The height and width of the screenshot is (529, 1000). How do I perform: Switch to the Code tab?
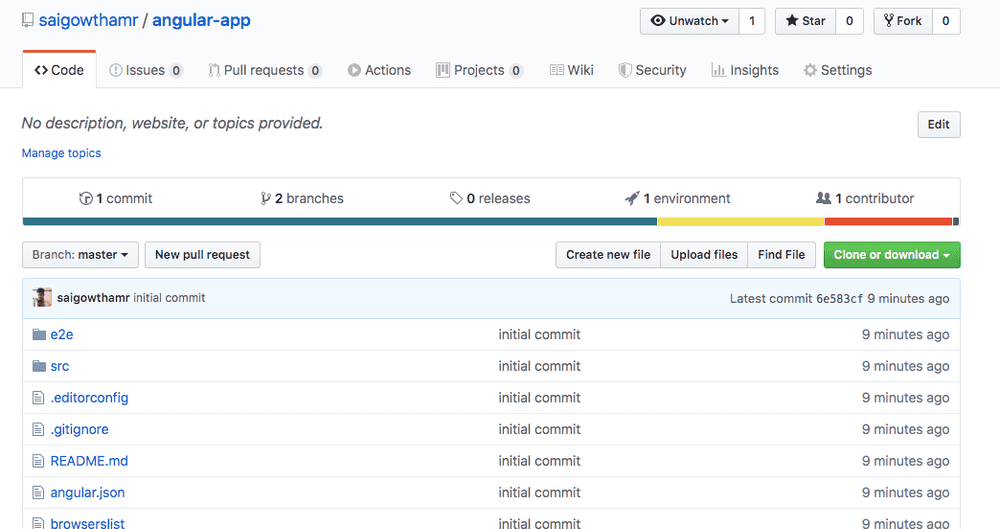[59, 70]
